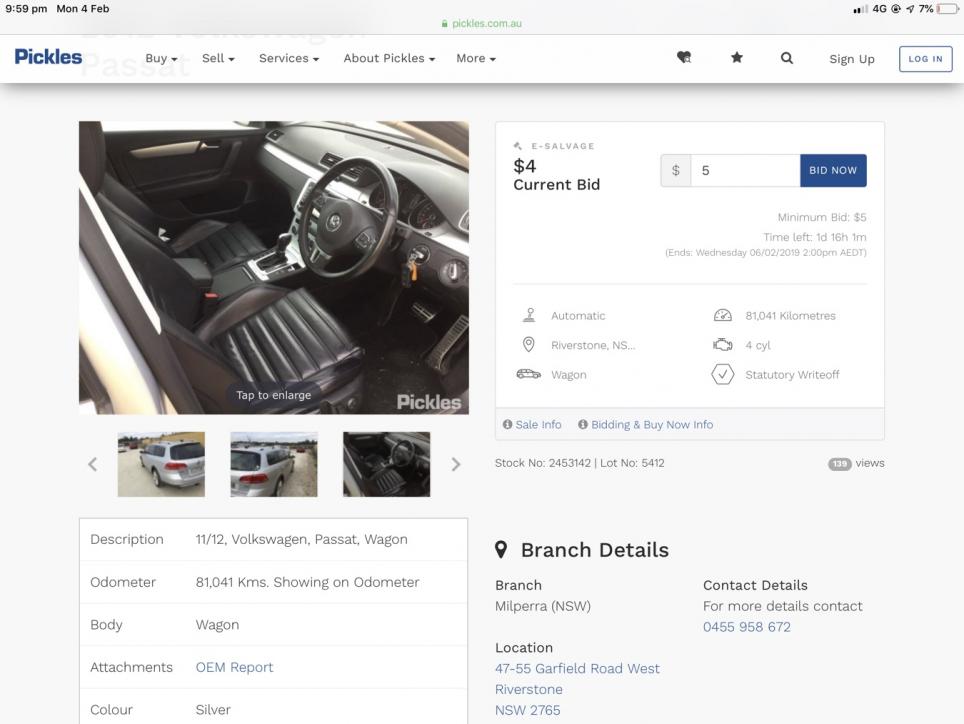This screenshot has height=724, width=964.
Task: Open the watchlist heart icon
Action: (684, 58)
